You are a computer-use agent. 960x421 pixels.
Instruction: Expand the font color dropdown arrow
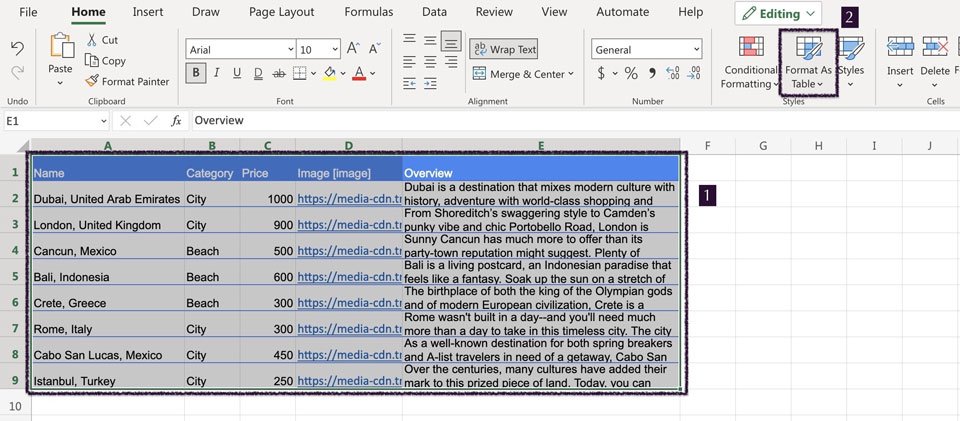[372, 73]
